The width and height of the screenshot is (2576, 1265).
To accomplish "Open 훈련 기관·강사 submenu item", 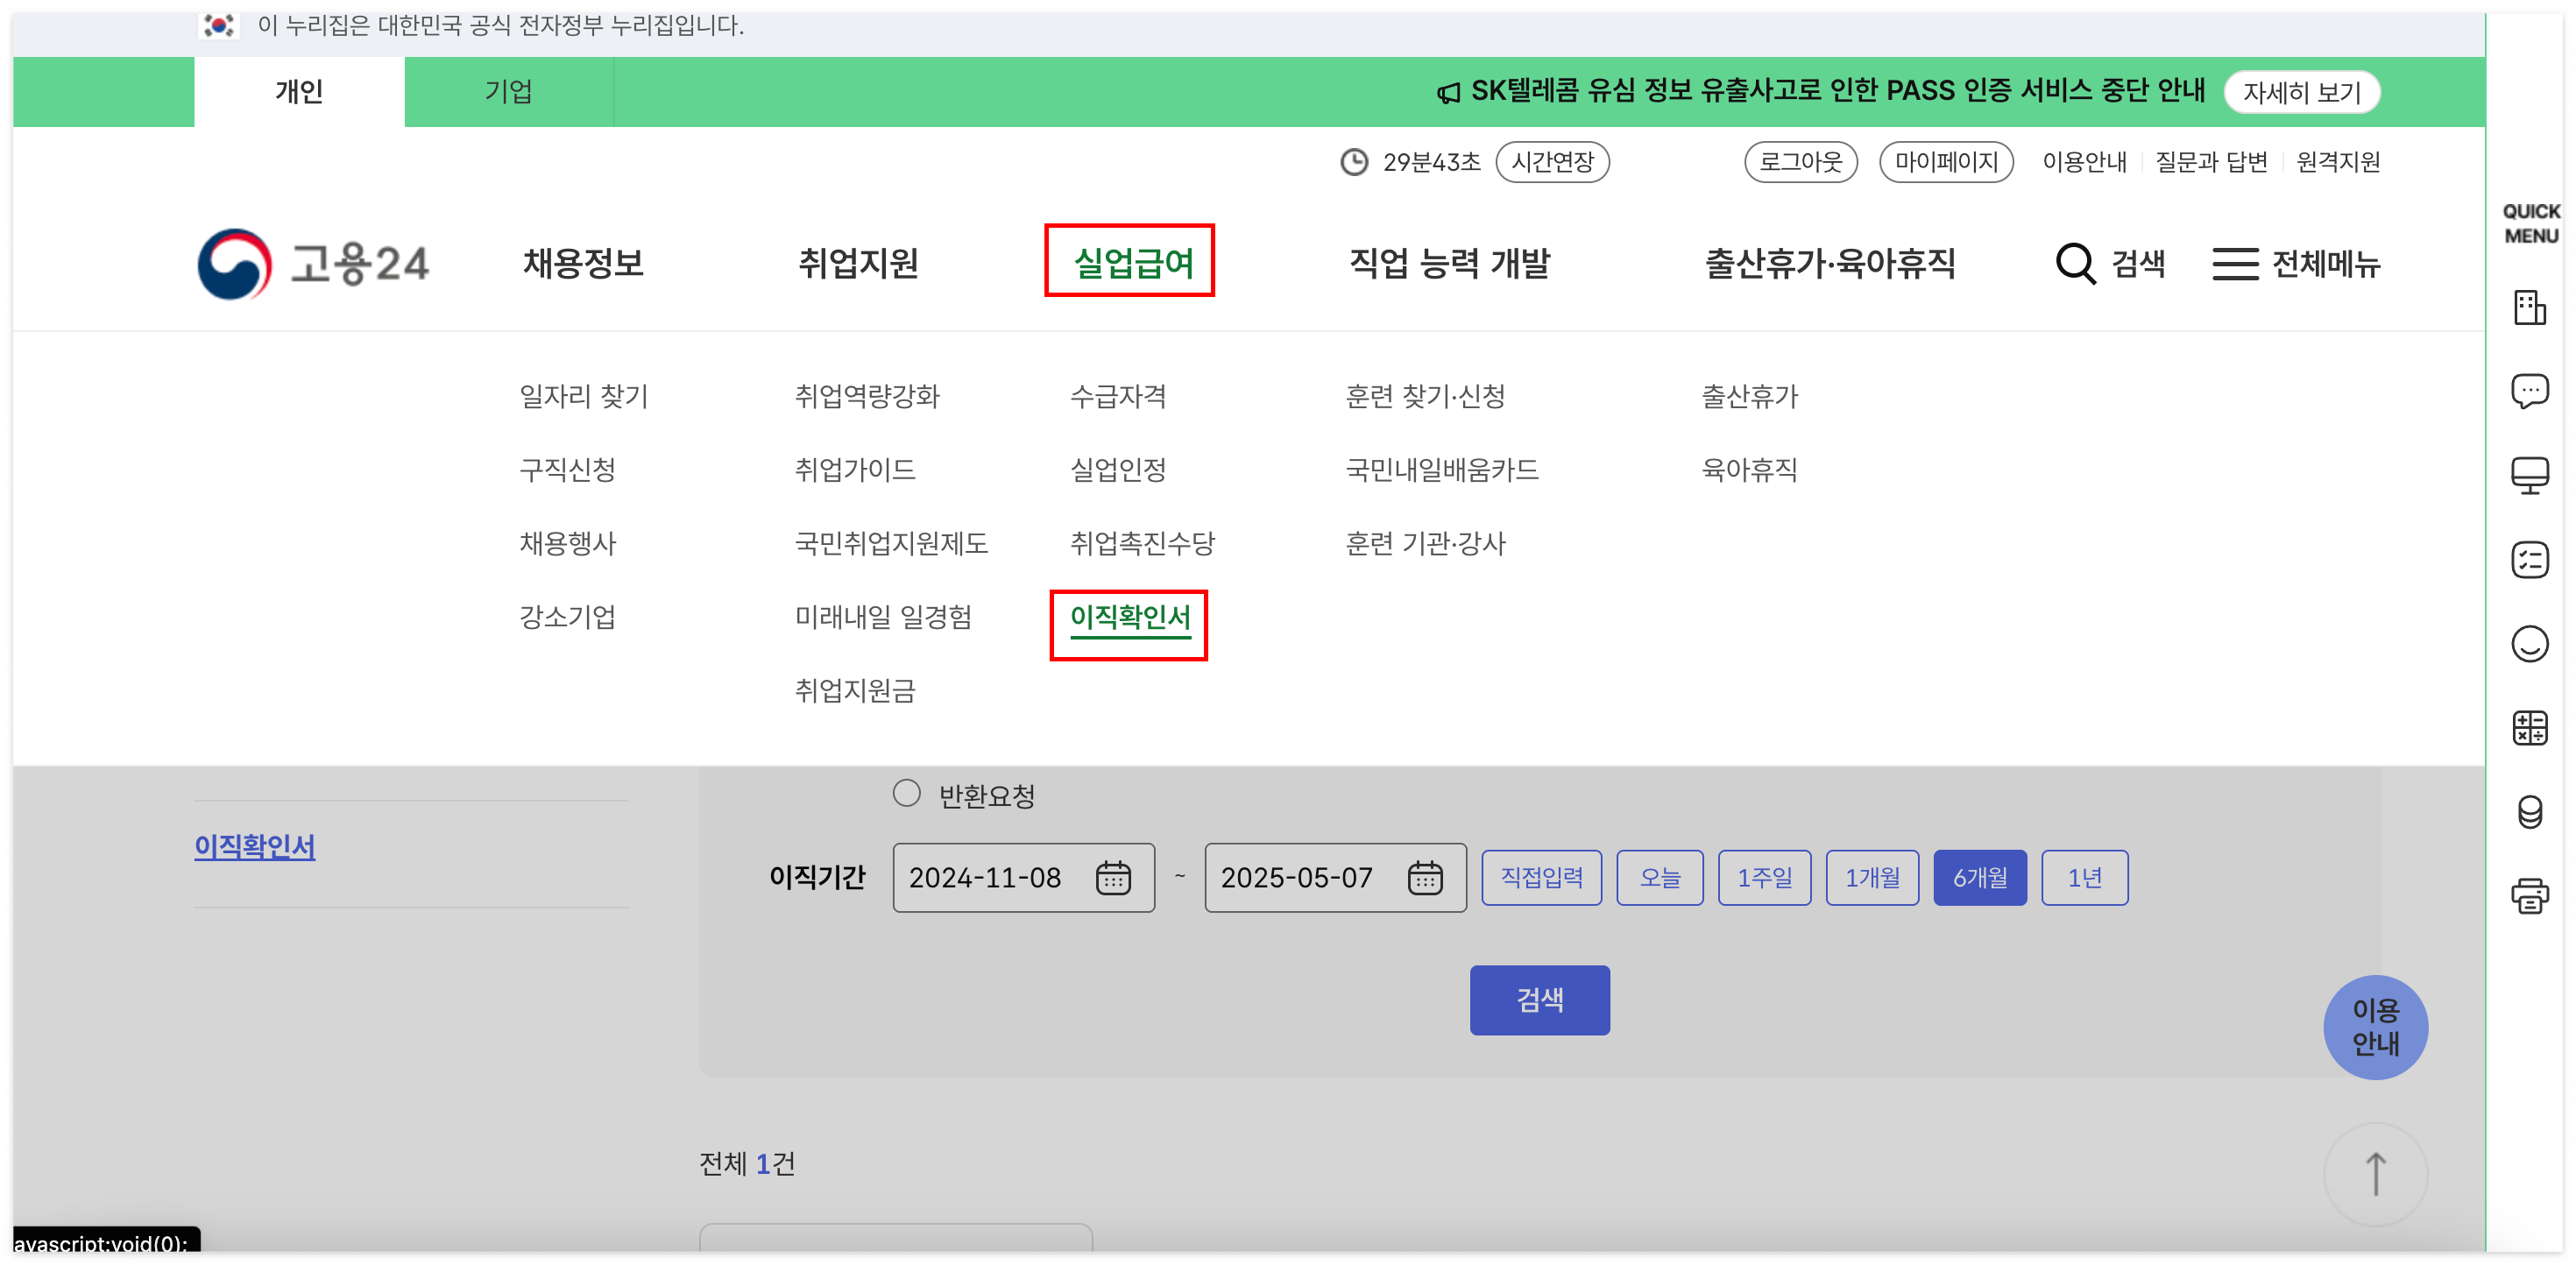I will pos(1425,544).
